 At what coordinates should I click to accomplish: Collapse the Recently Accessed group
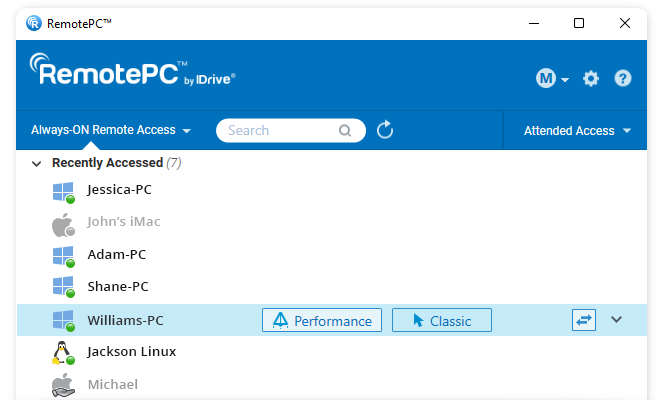(x=37, y=163)
